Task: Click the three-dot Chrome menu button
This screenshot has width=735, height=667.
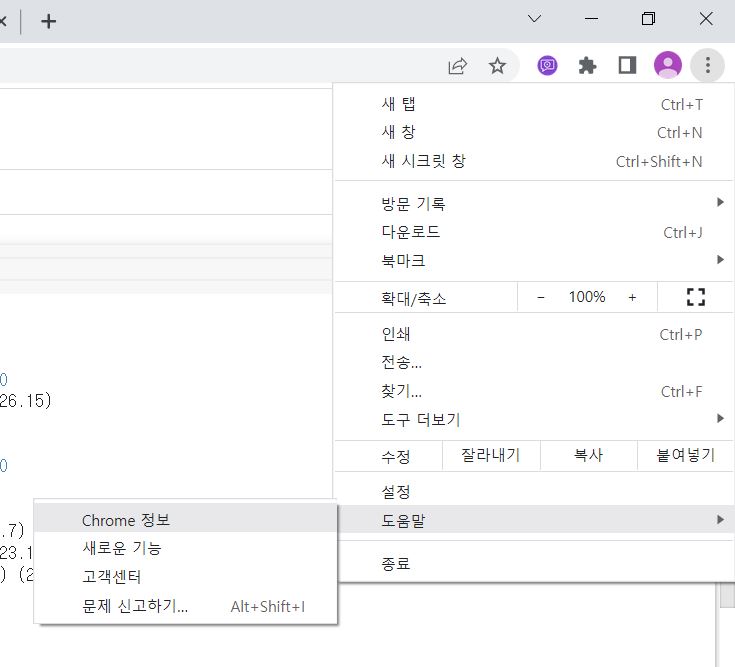Action: pos(707,65)
